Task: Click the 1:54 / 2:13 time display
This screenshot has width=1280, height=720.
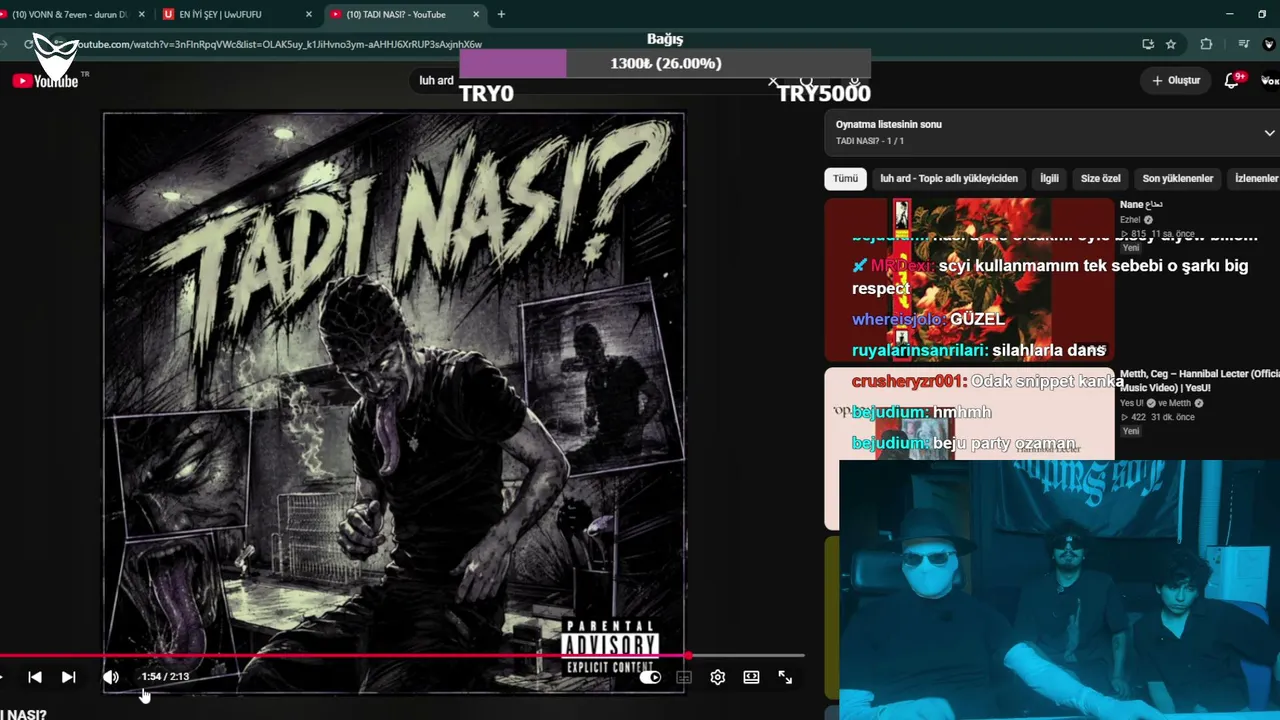Action: click(165, 677)
